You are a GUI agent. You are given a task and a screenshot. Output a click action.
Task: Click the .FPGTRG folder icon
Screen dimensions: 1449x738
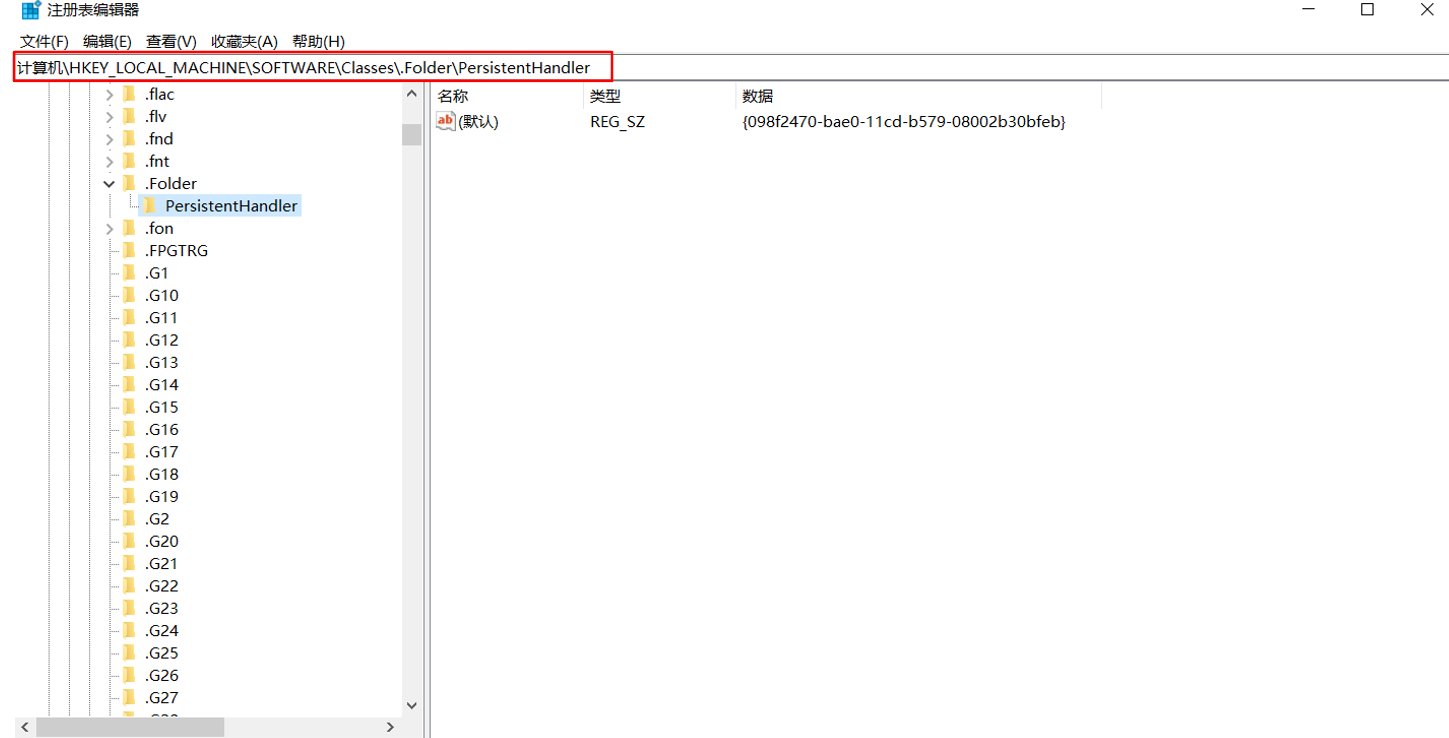coord(128,251)
